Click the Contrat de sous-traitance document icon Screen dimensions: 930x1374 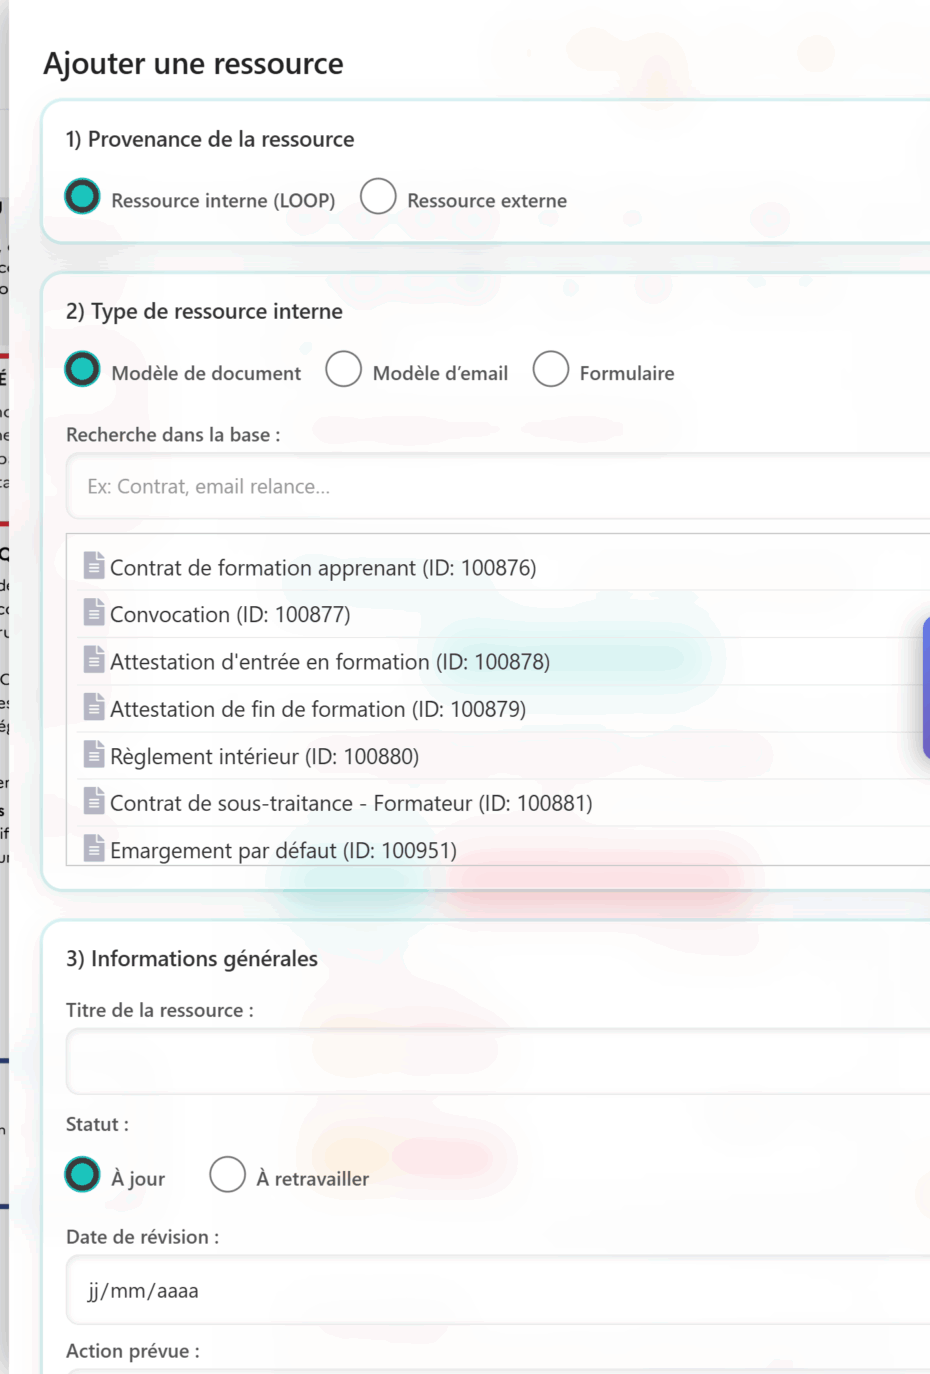click(94, 801)
